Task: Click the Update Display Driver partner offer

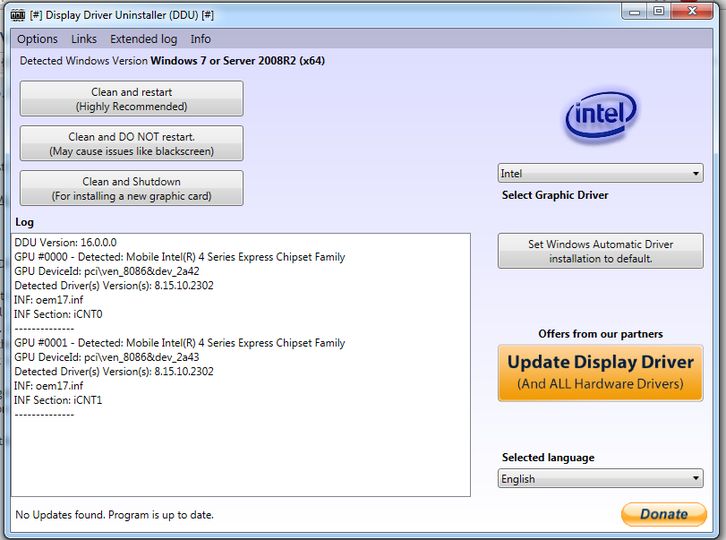Action: point(601,373)
